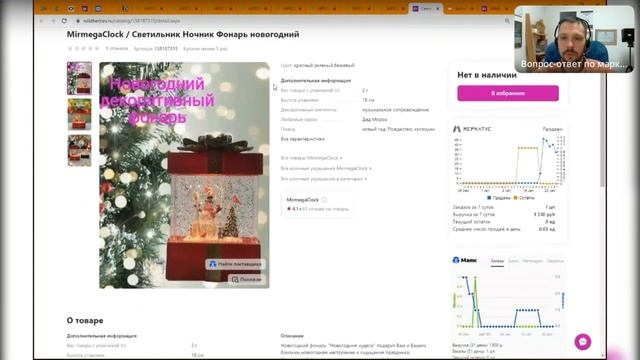Select the first product thumbnail
The image size is (640, 360).
click(x=79, y=78)
